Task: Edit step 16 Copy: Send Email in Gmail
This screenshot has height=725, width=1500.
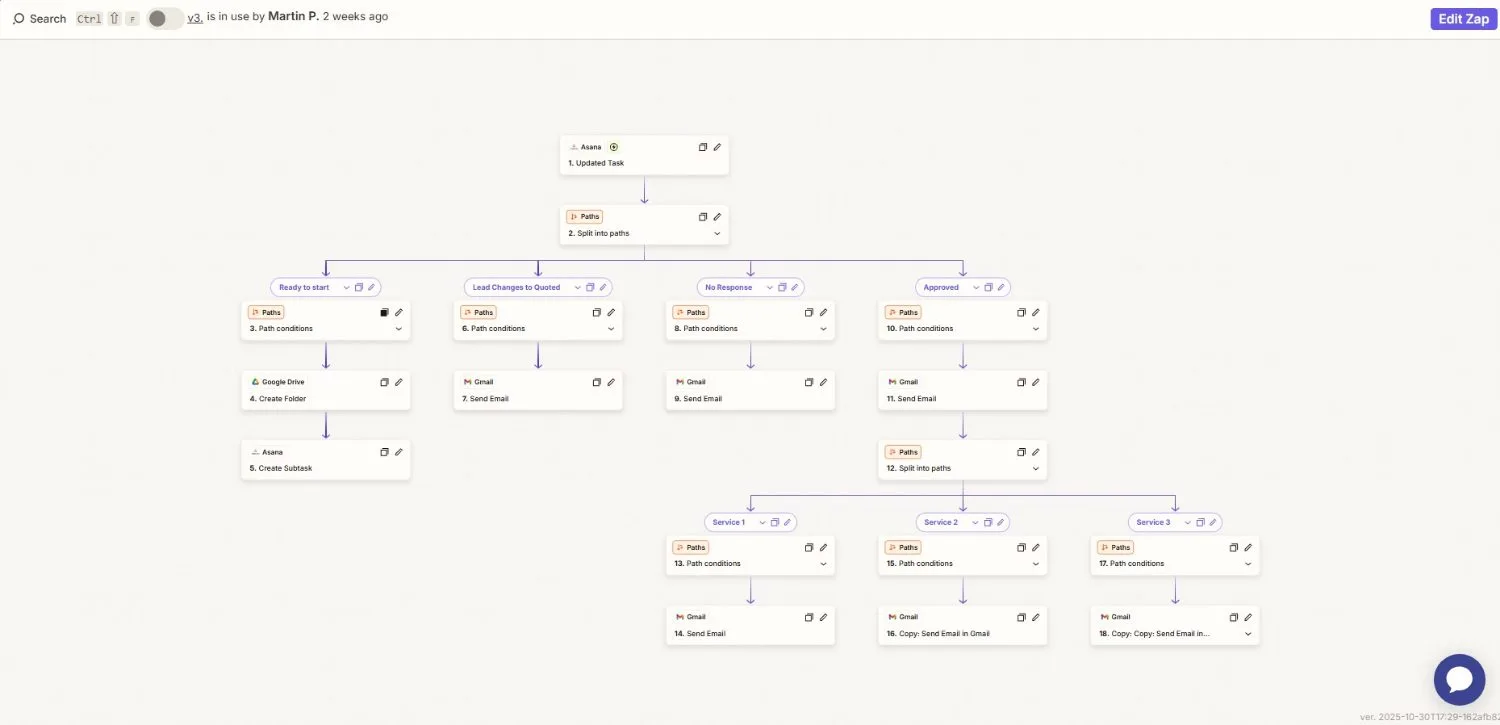Action: click(x=1036, y=617)
